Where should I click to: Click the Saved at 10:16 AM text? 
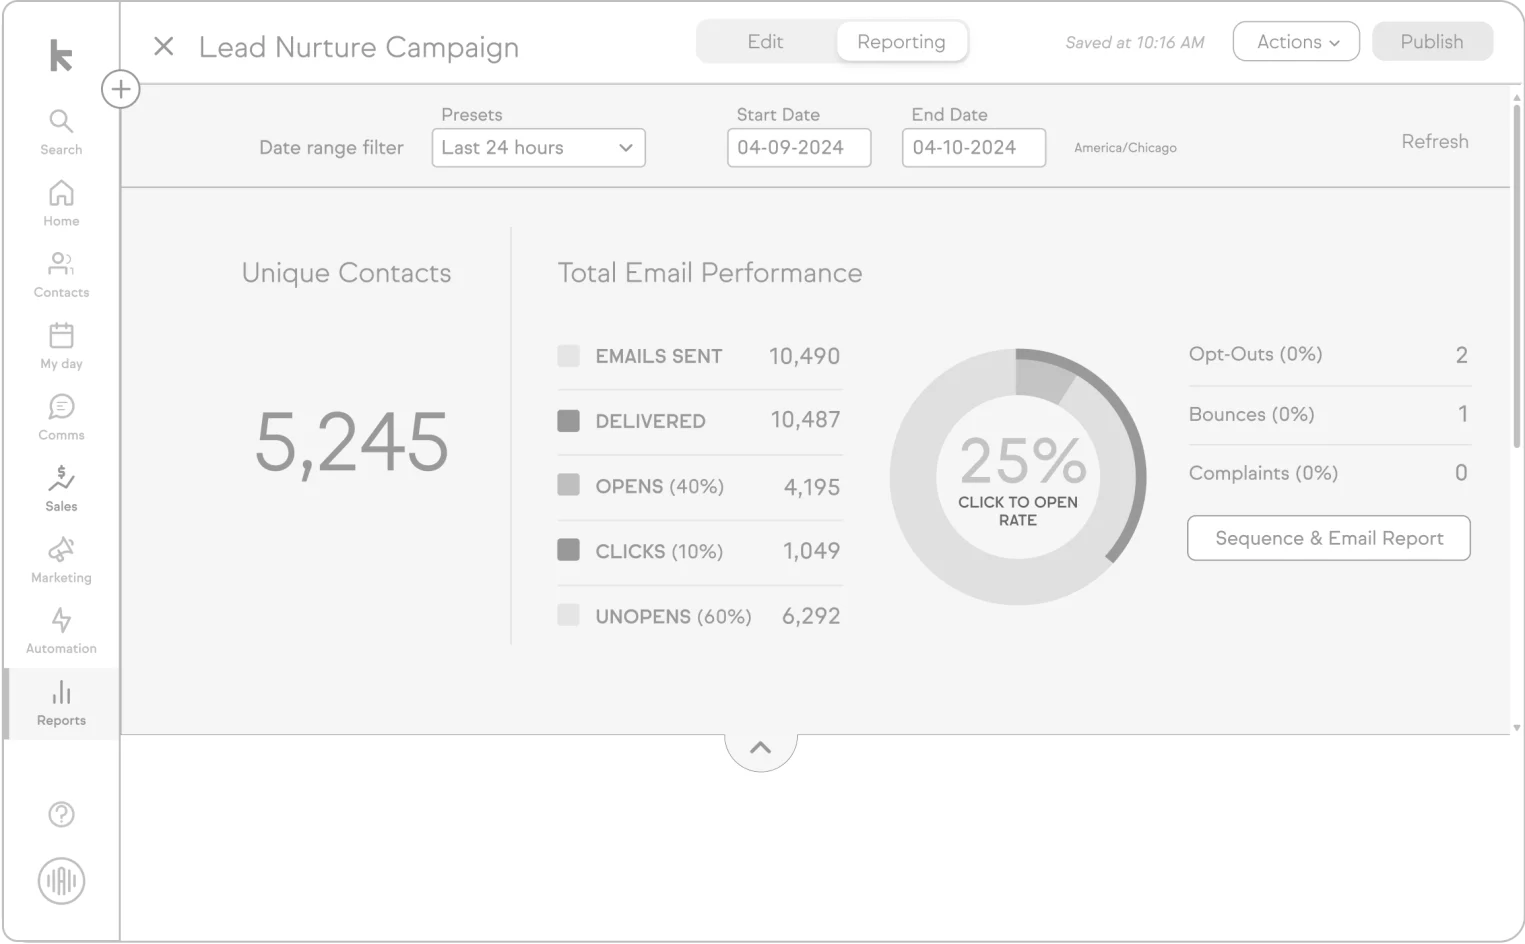1135,43
